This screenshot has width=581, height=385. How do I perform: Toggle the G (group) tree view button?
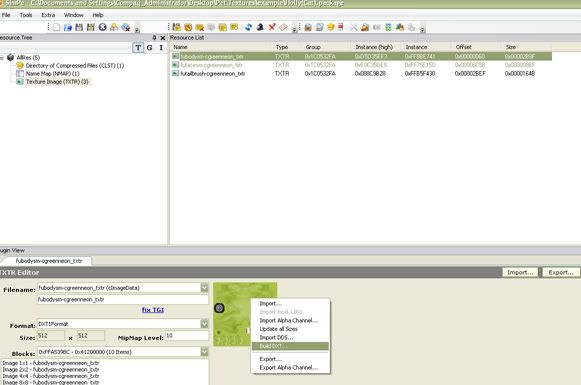click(x=149, y=47)
